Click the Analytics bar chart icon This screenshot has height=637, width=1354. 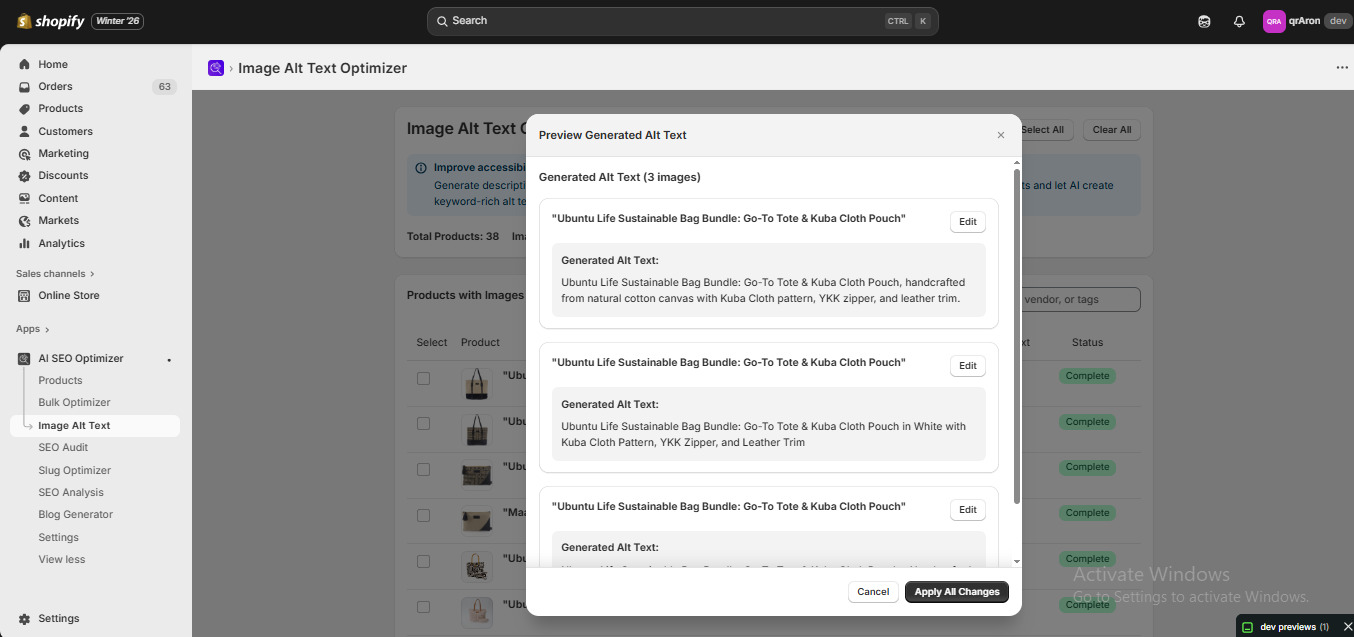click(x=25, y=243)
